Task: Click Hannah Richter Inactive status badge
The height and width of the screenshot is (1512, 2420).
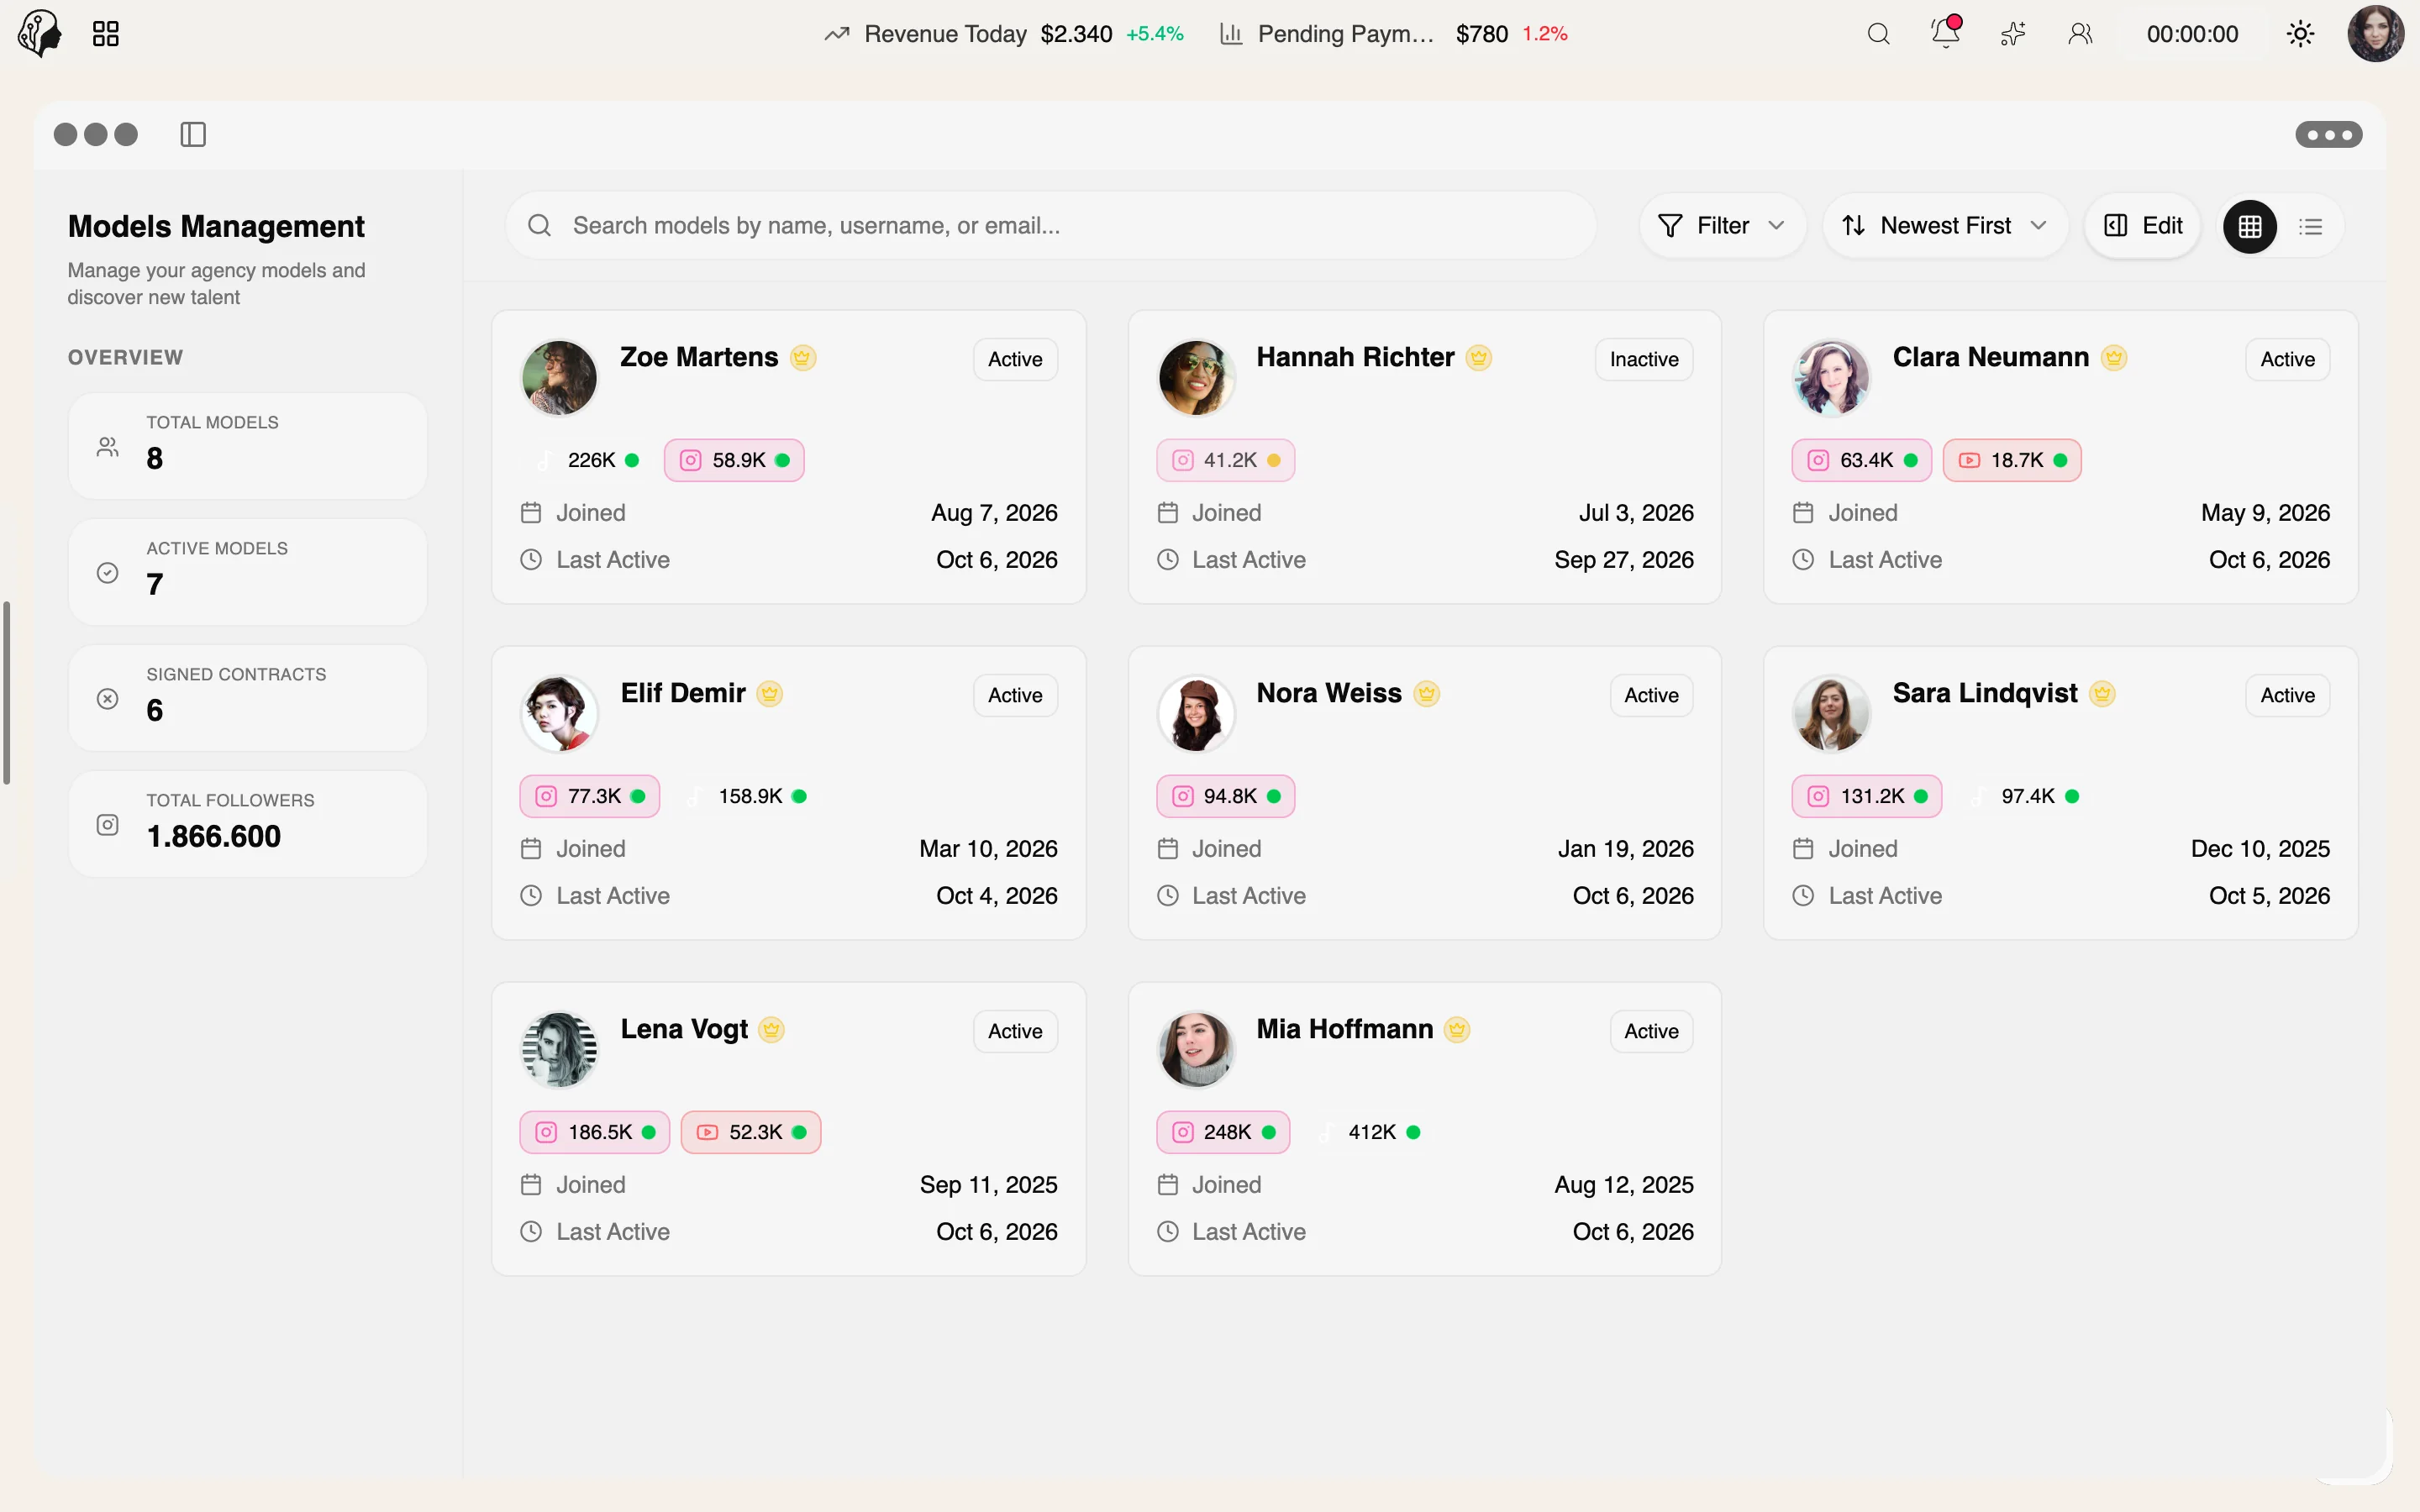Action: click(1643, 359)
